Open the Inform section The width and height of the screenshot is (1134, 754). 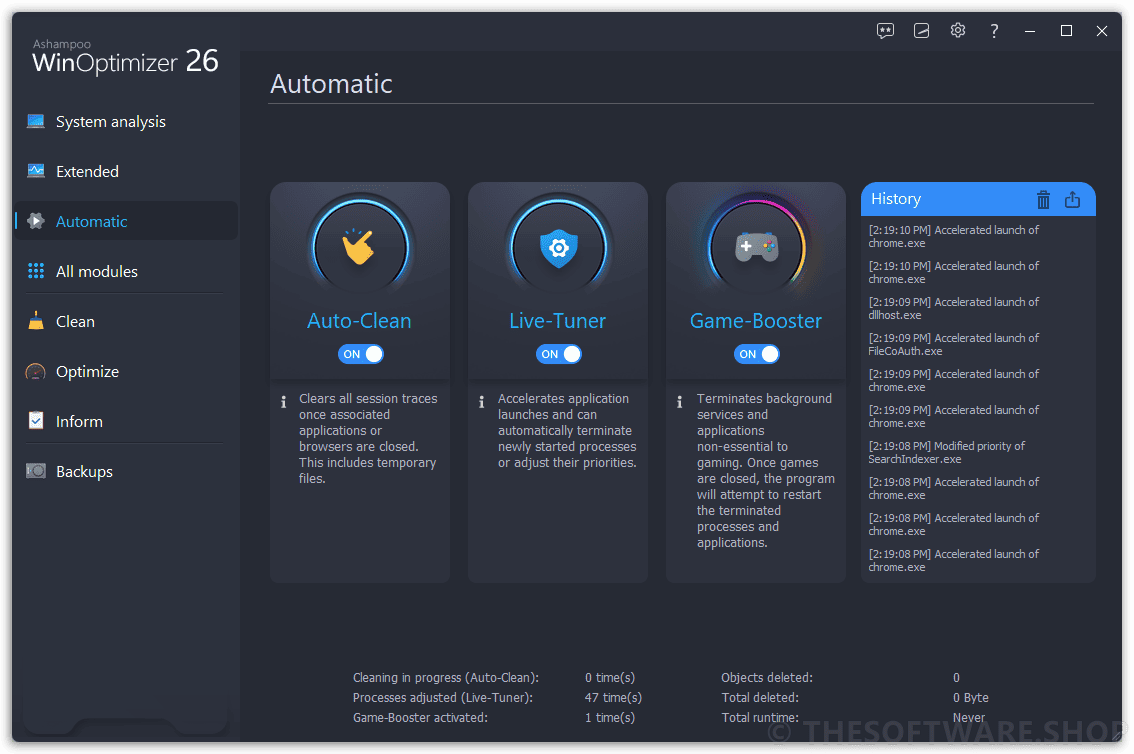point(127,421)
